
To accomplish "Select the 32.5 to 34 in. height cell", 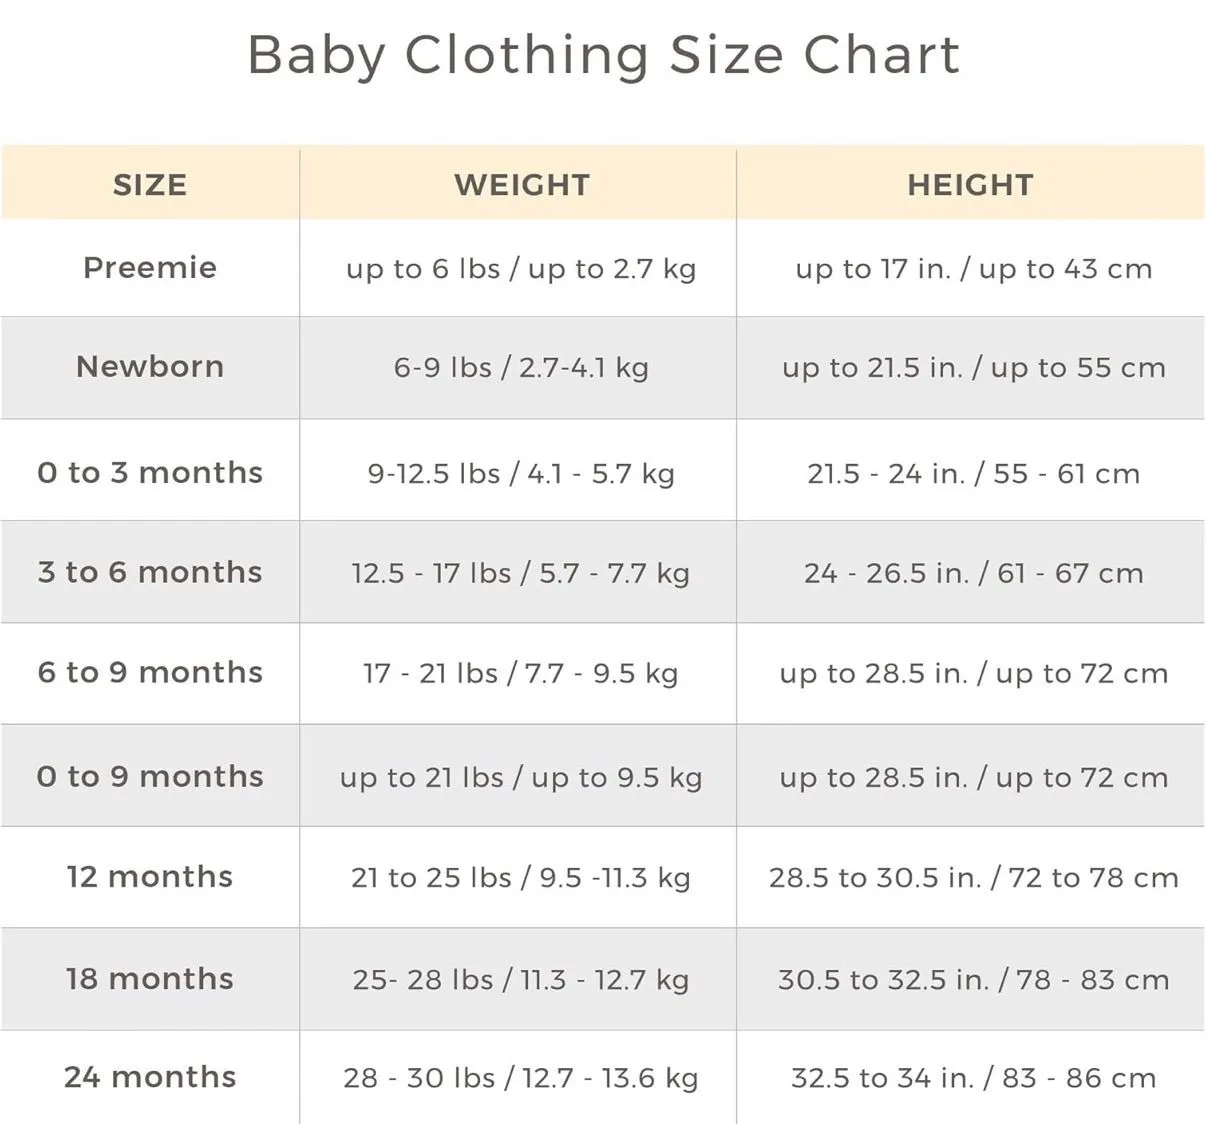I will point(973,1078).
